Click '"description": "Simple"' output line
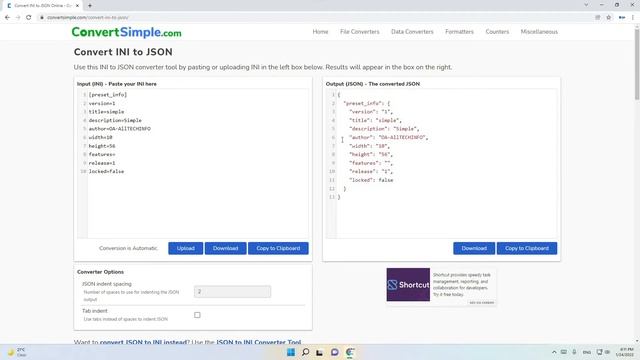Image resolution: width=640 pixels, height=360 pixels. (x=384, y=129)
